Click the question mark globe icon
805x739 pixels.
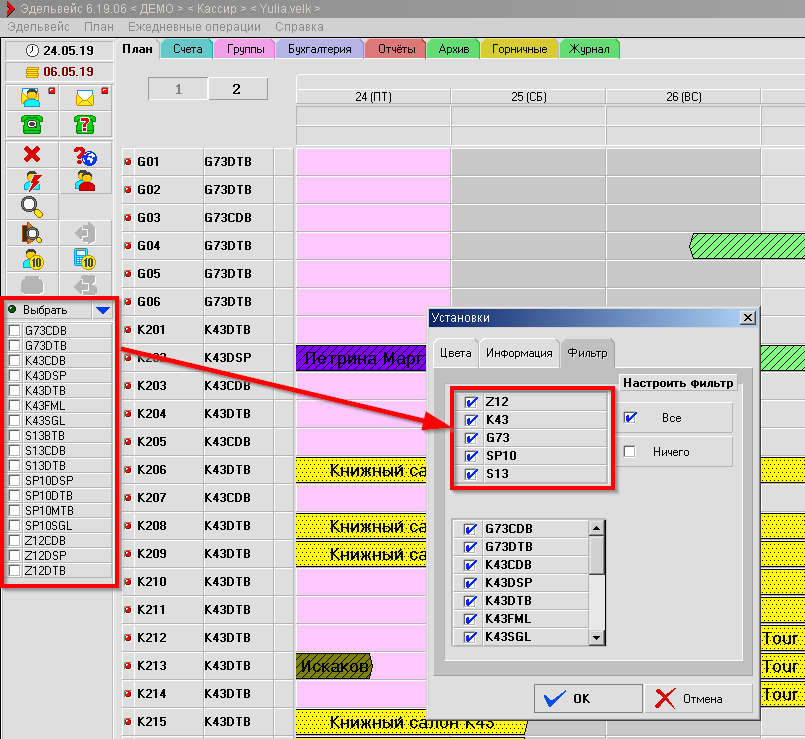click(x=85, y=155)
